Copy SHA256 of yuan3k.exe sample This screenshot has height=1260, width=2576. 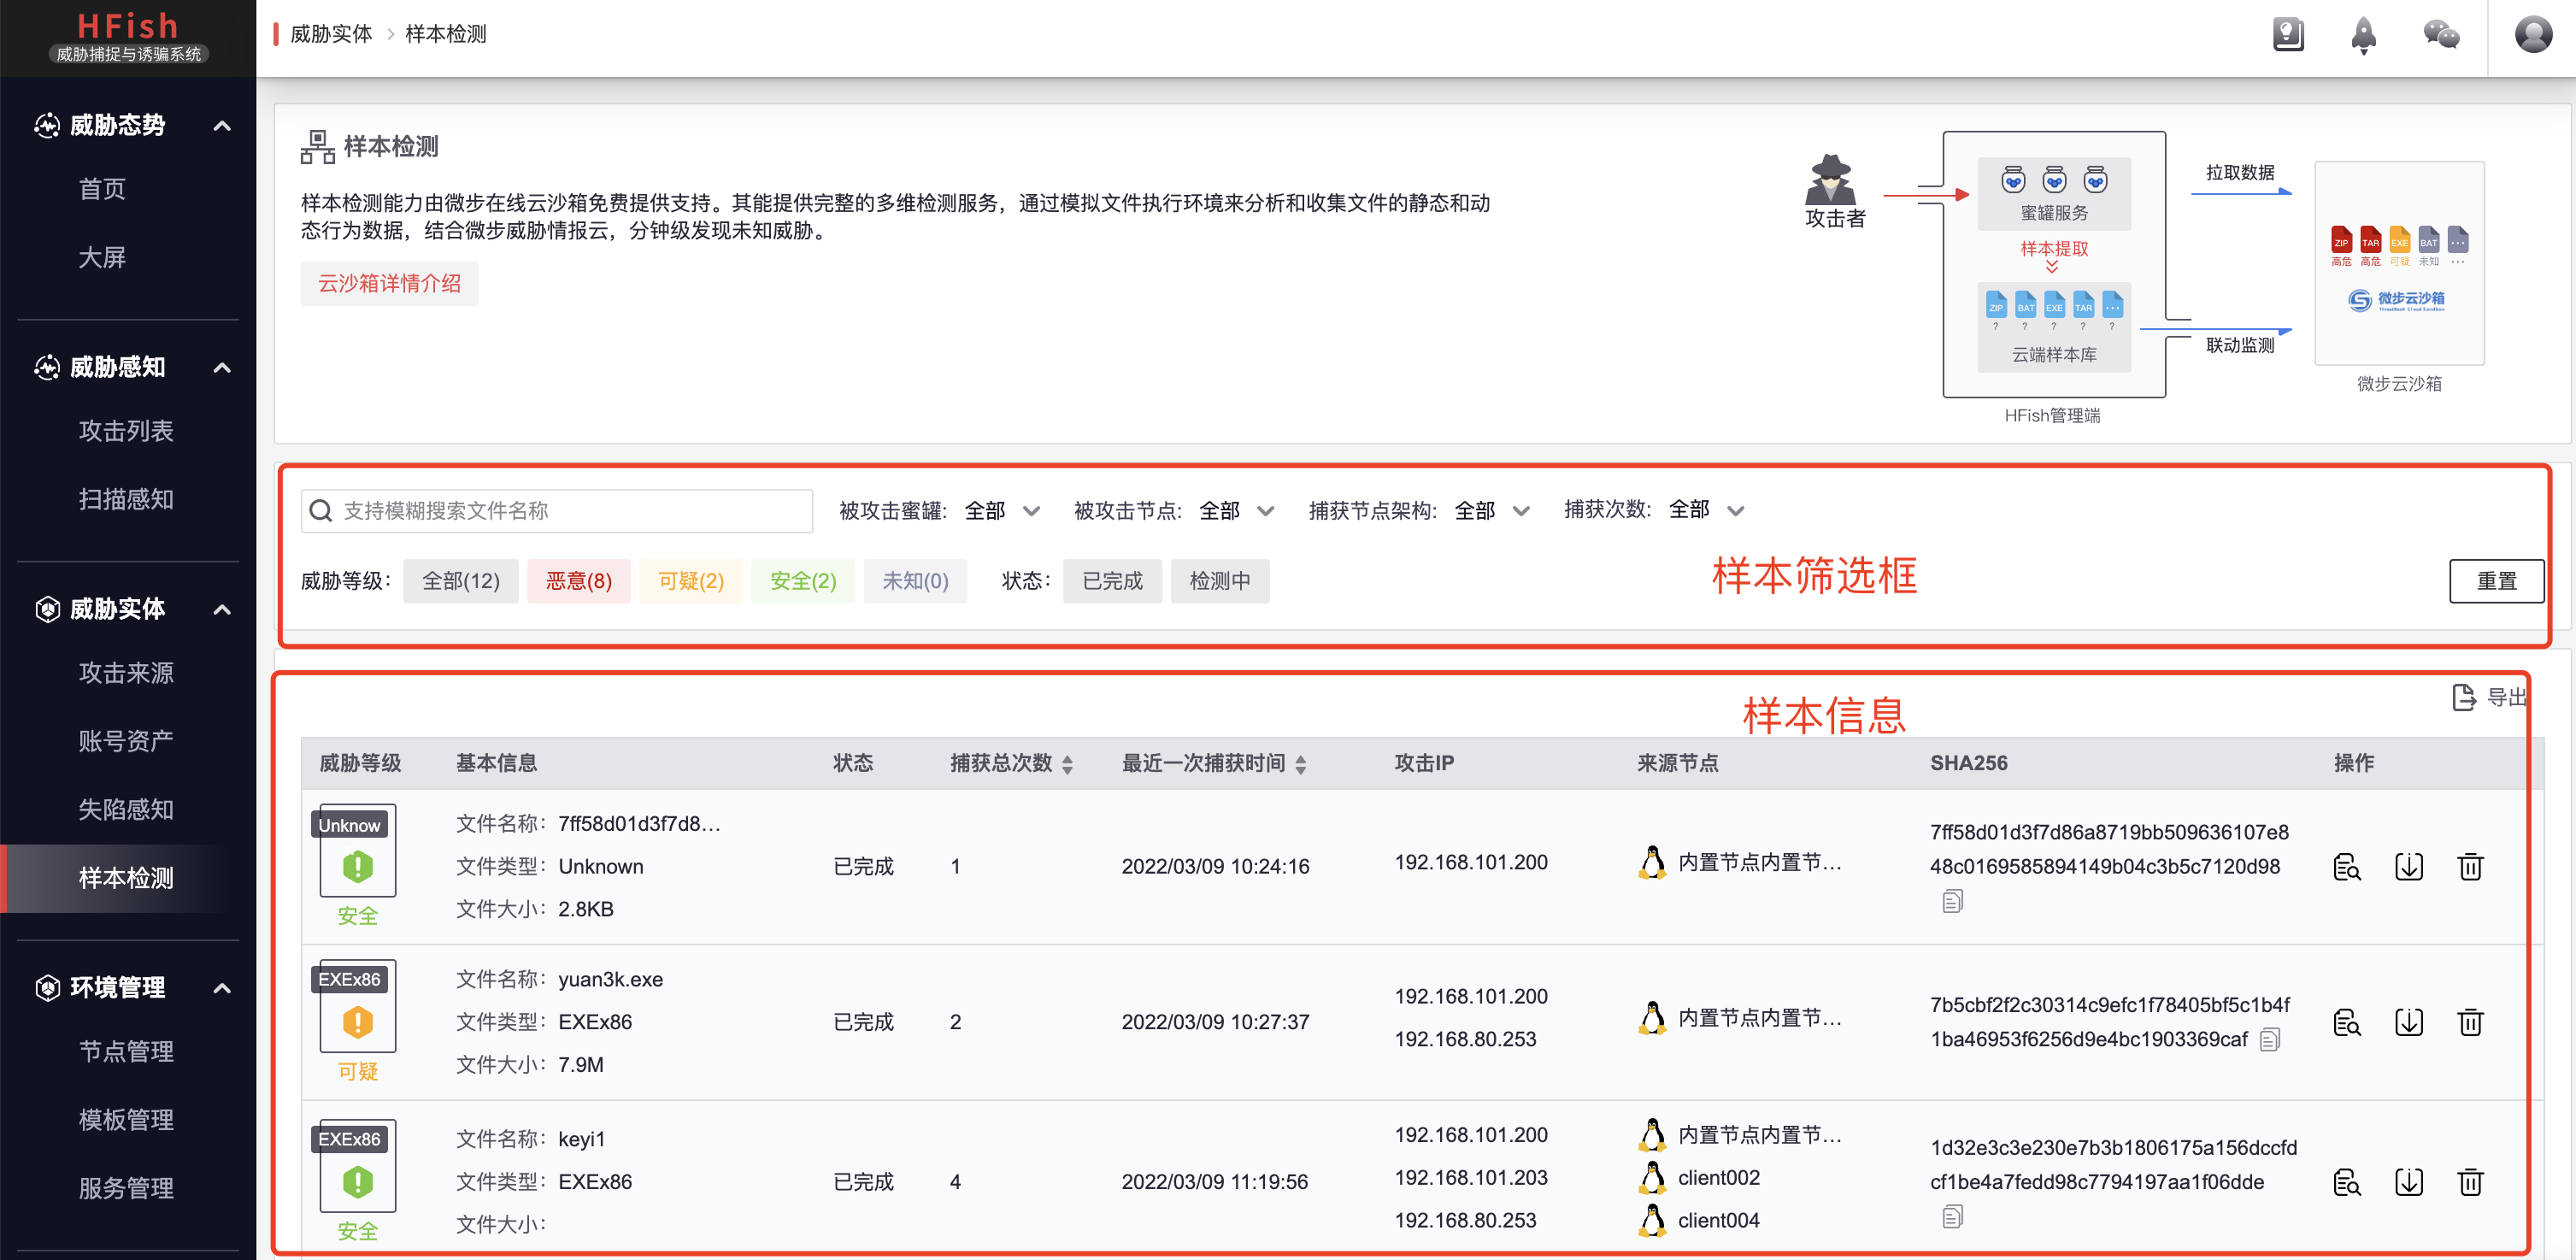2270,1040
